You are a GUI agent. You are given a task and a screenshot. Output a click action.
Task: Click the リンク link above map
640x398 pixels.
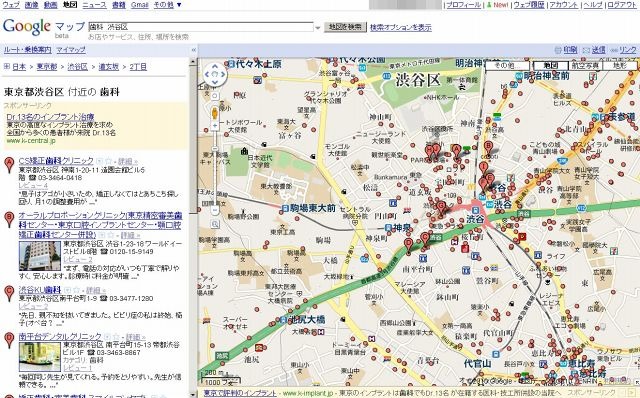(x=628, y=50)
